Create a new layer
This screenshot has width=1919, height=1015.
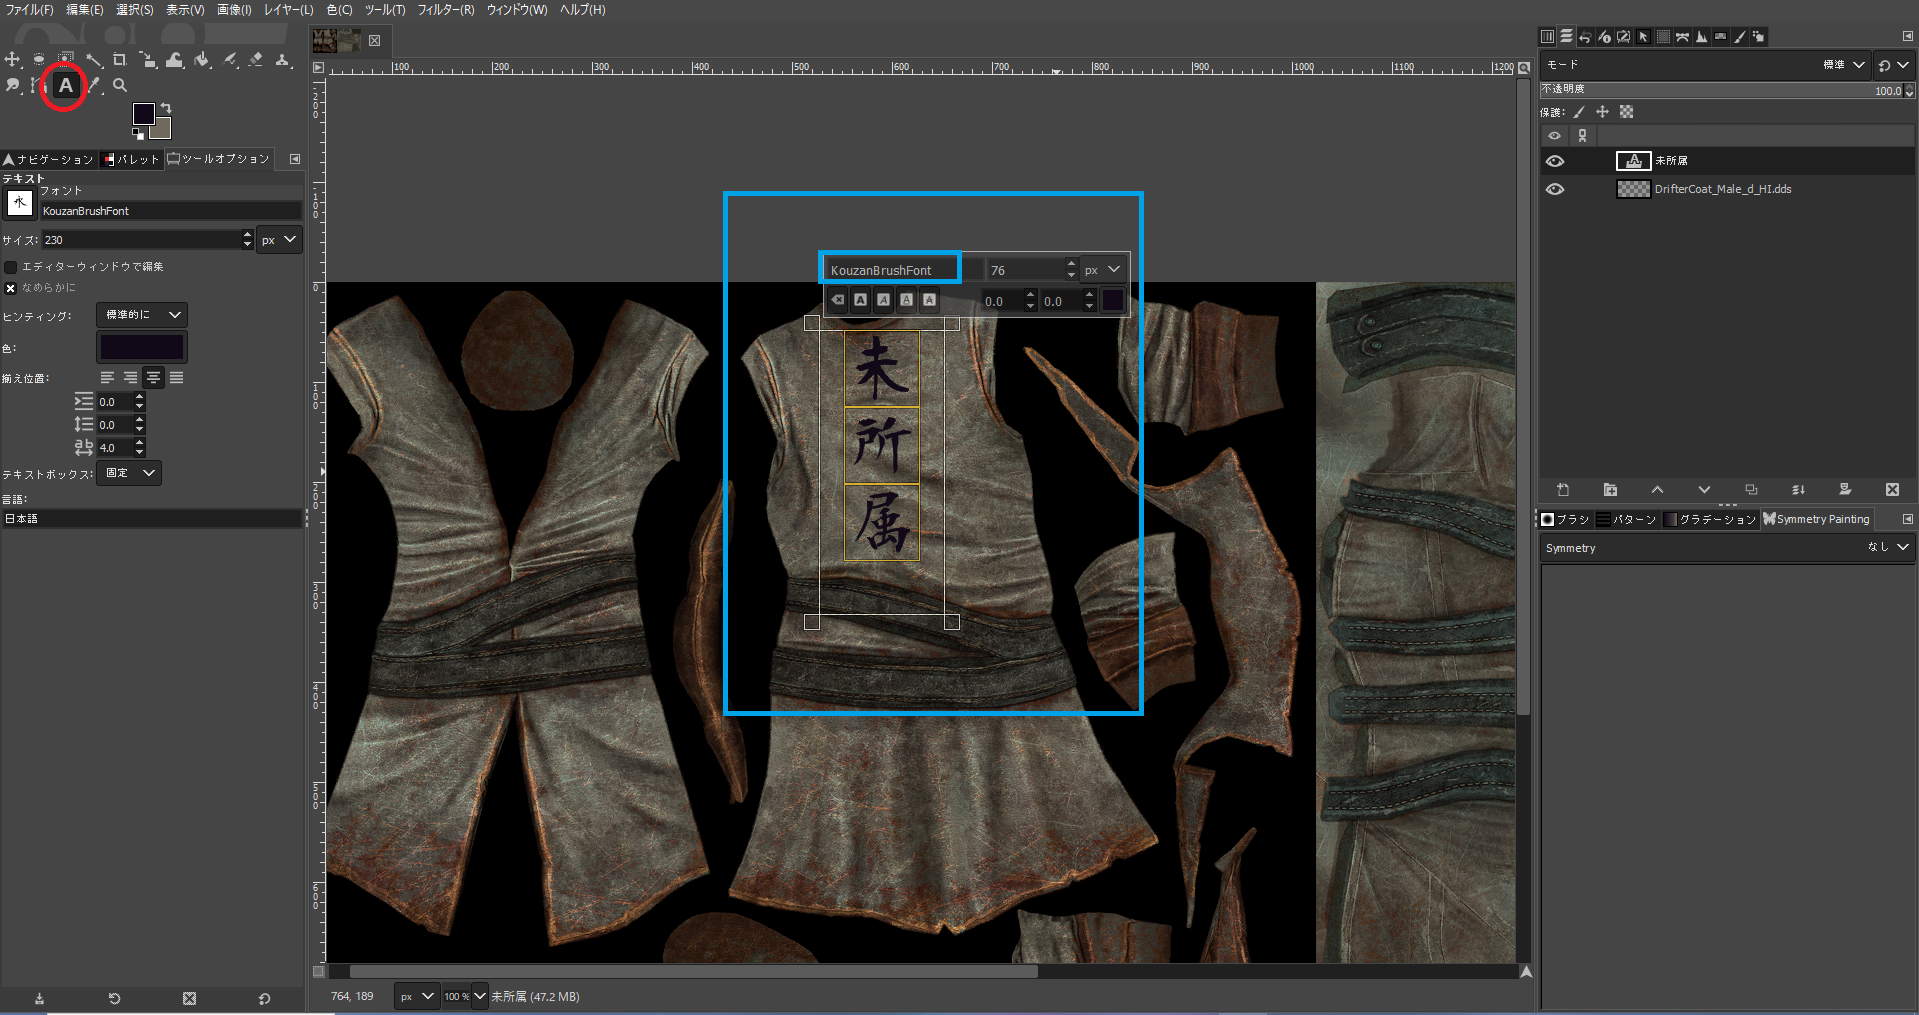(x=1563, y=490)
